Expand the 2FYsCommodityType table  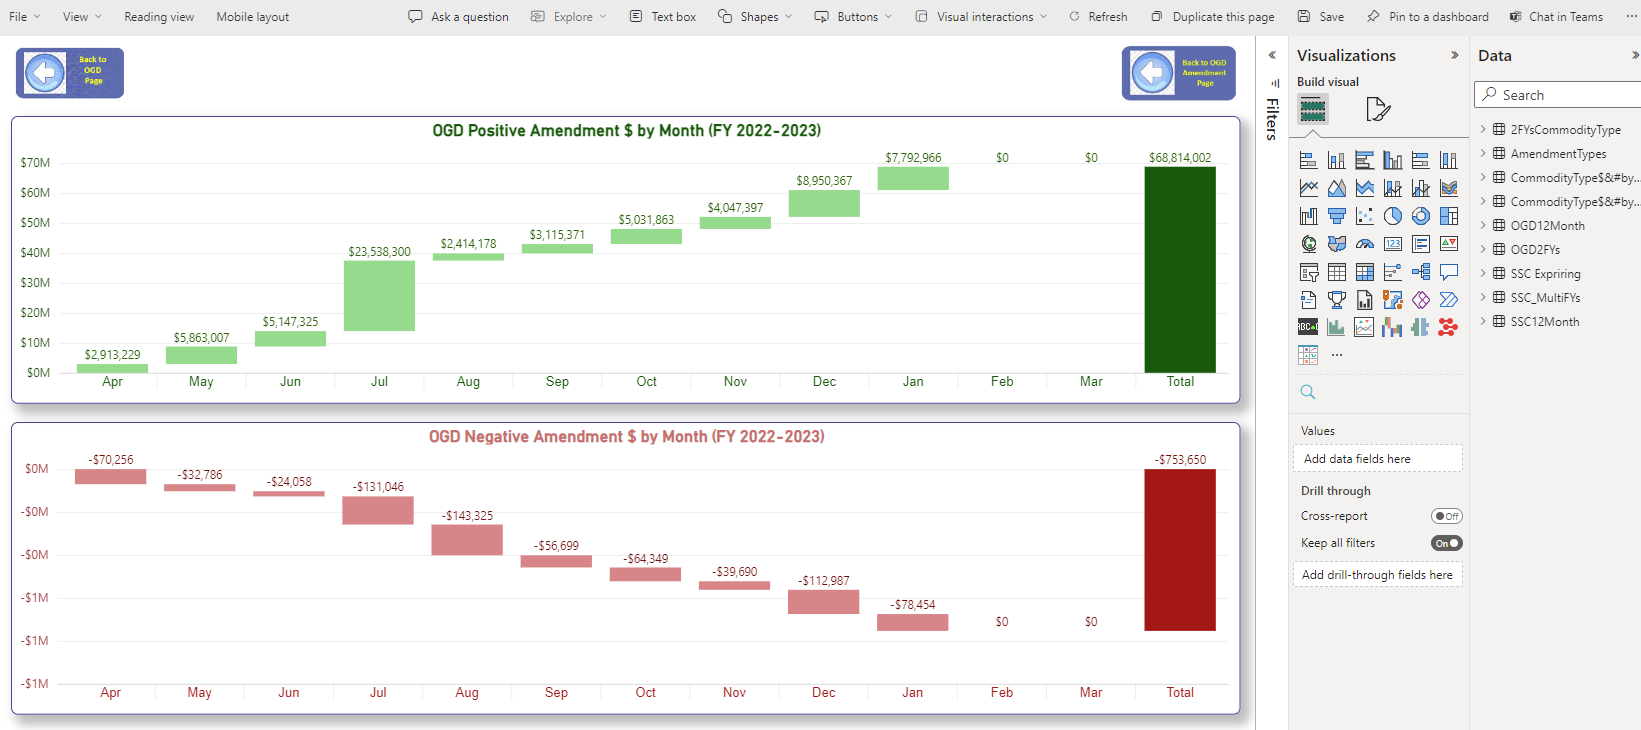pyautogui.click(x=1483, y=129)
